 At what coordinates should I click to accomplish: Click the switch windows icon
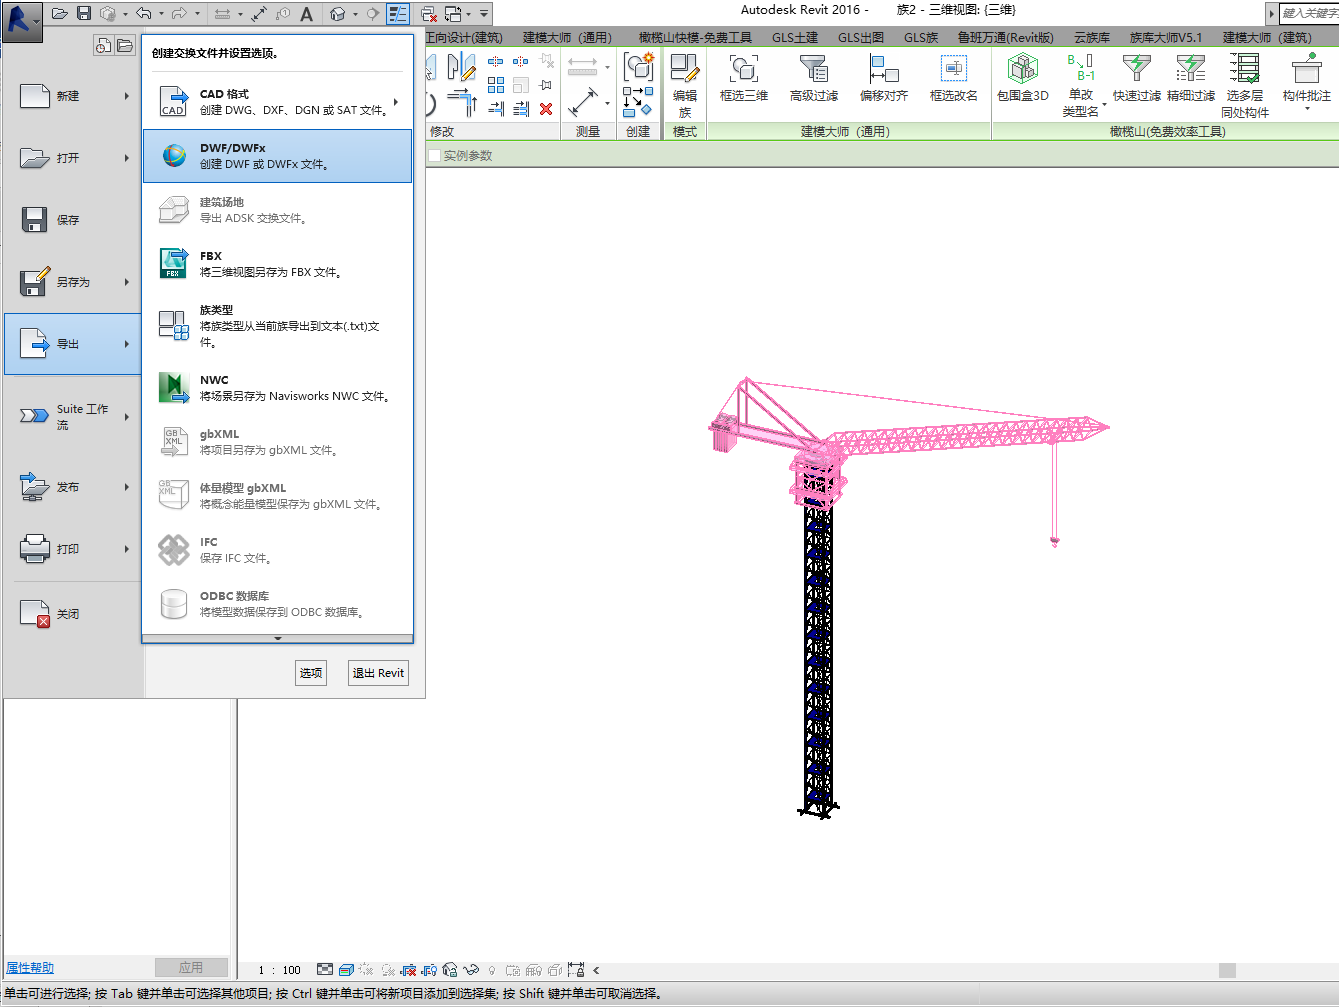tap(453, 14)
